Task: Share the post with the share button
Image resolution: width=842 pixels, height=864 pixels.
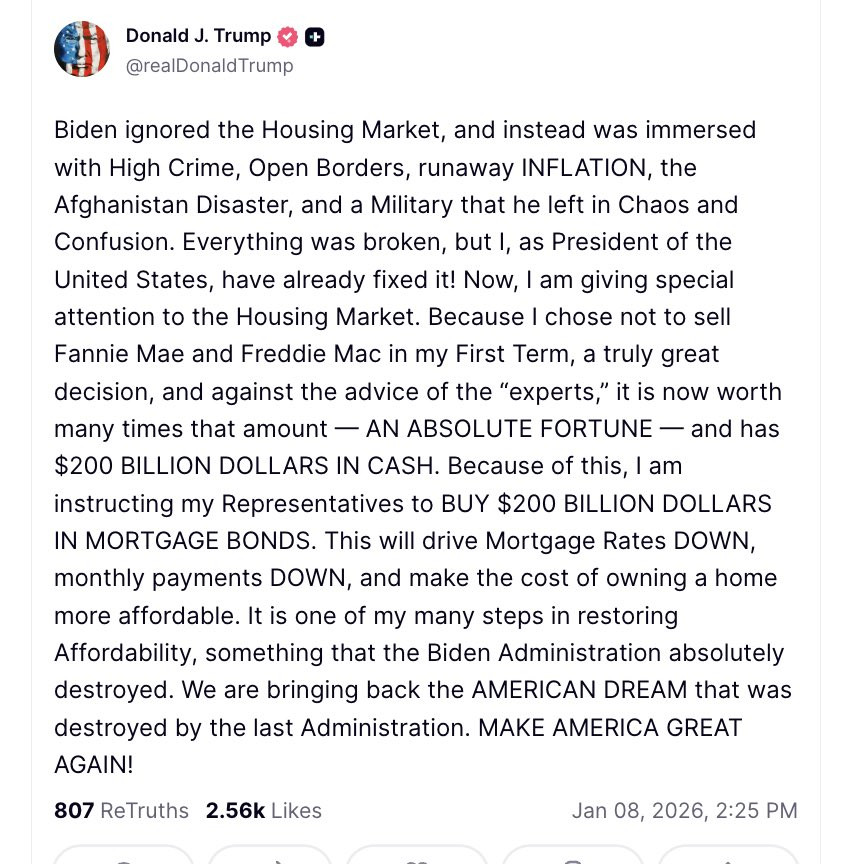Action: [728, 855]
